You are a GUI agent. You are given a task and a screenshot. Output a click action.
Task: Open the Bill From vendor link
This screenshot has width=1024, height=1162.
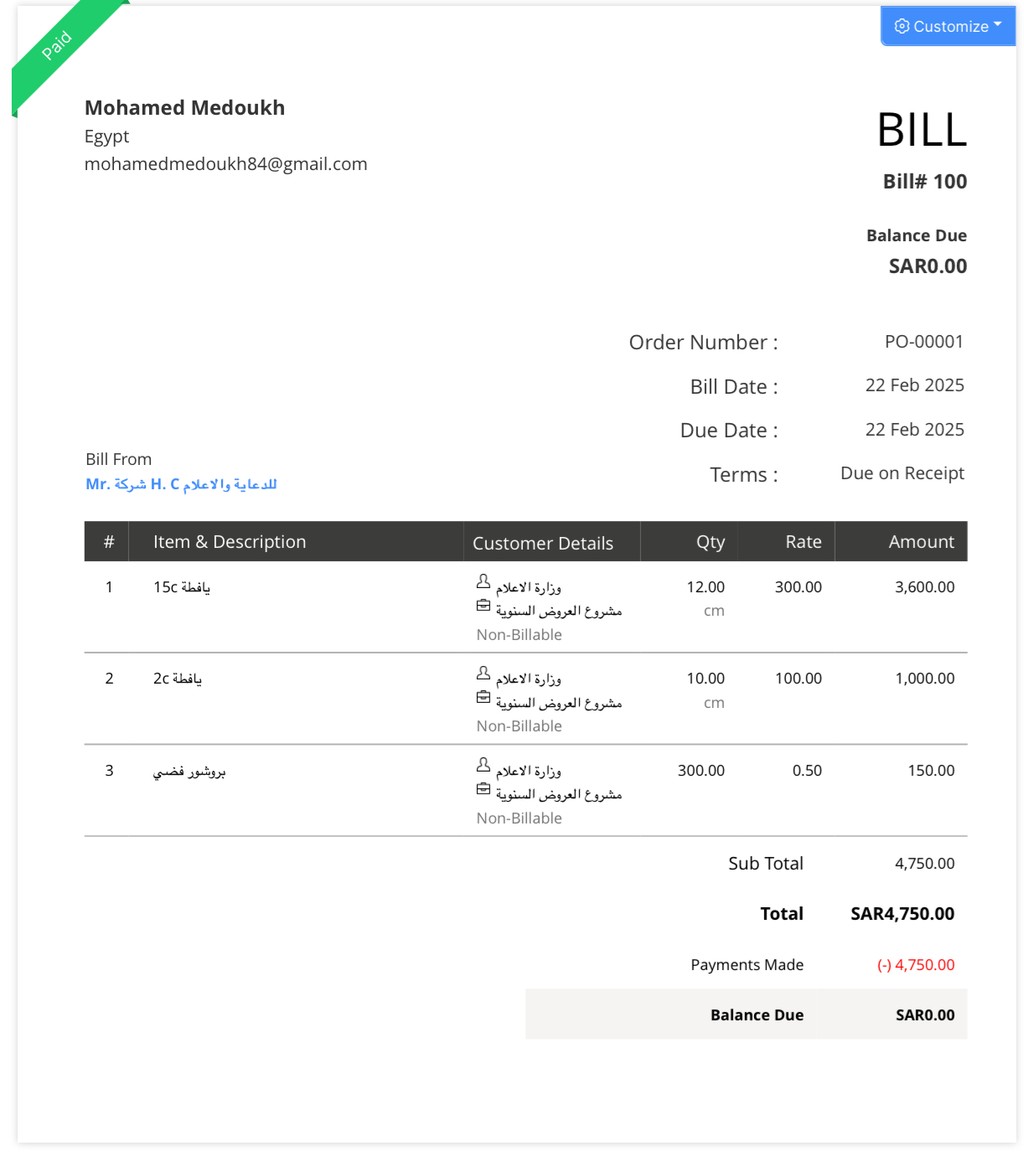pos(181,485)
